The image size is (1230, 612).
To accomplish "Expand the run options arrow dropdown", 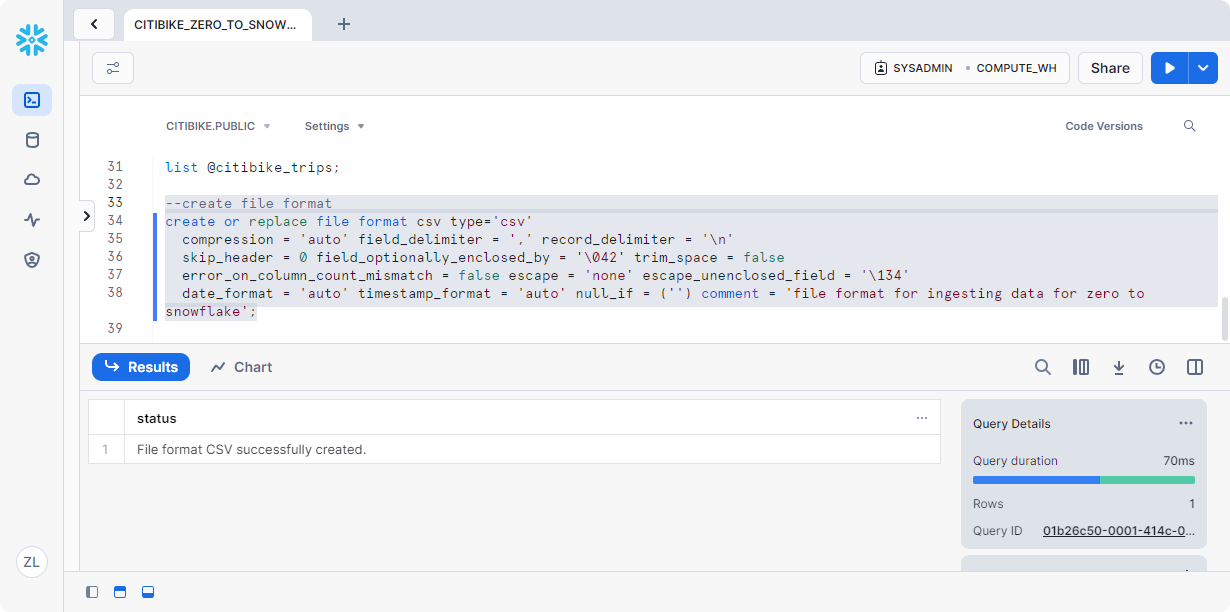I will pyautogui.click(x=1203, y=68).
